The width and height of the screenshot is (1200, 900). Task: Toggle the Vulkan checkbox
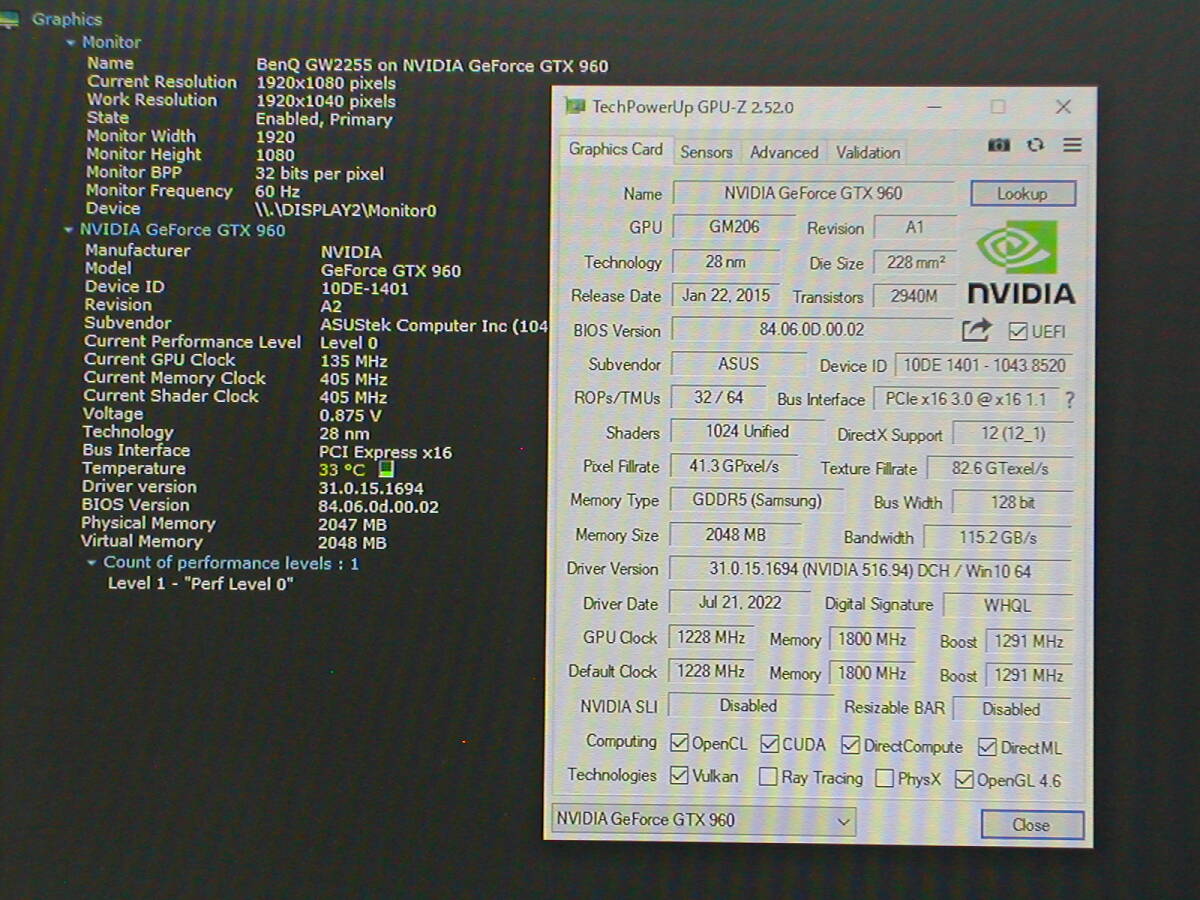point(679,776)
